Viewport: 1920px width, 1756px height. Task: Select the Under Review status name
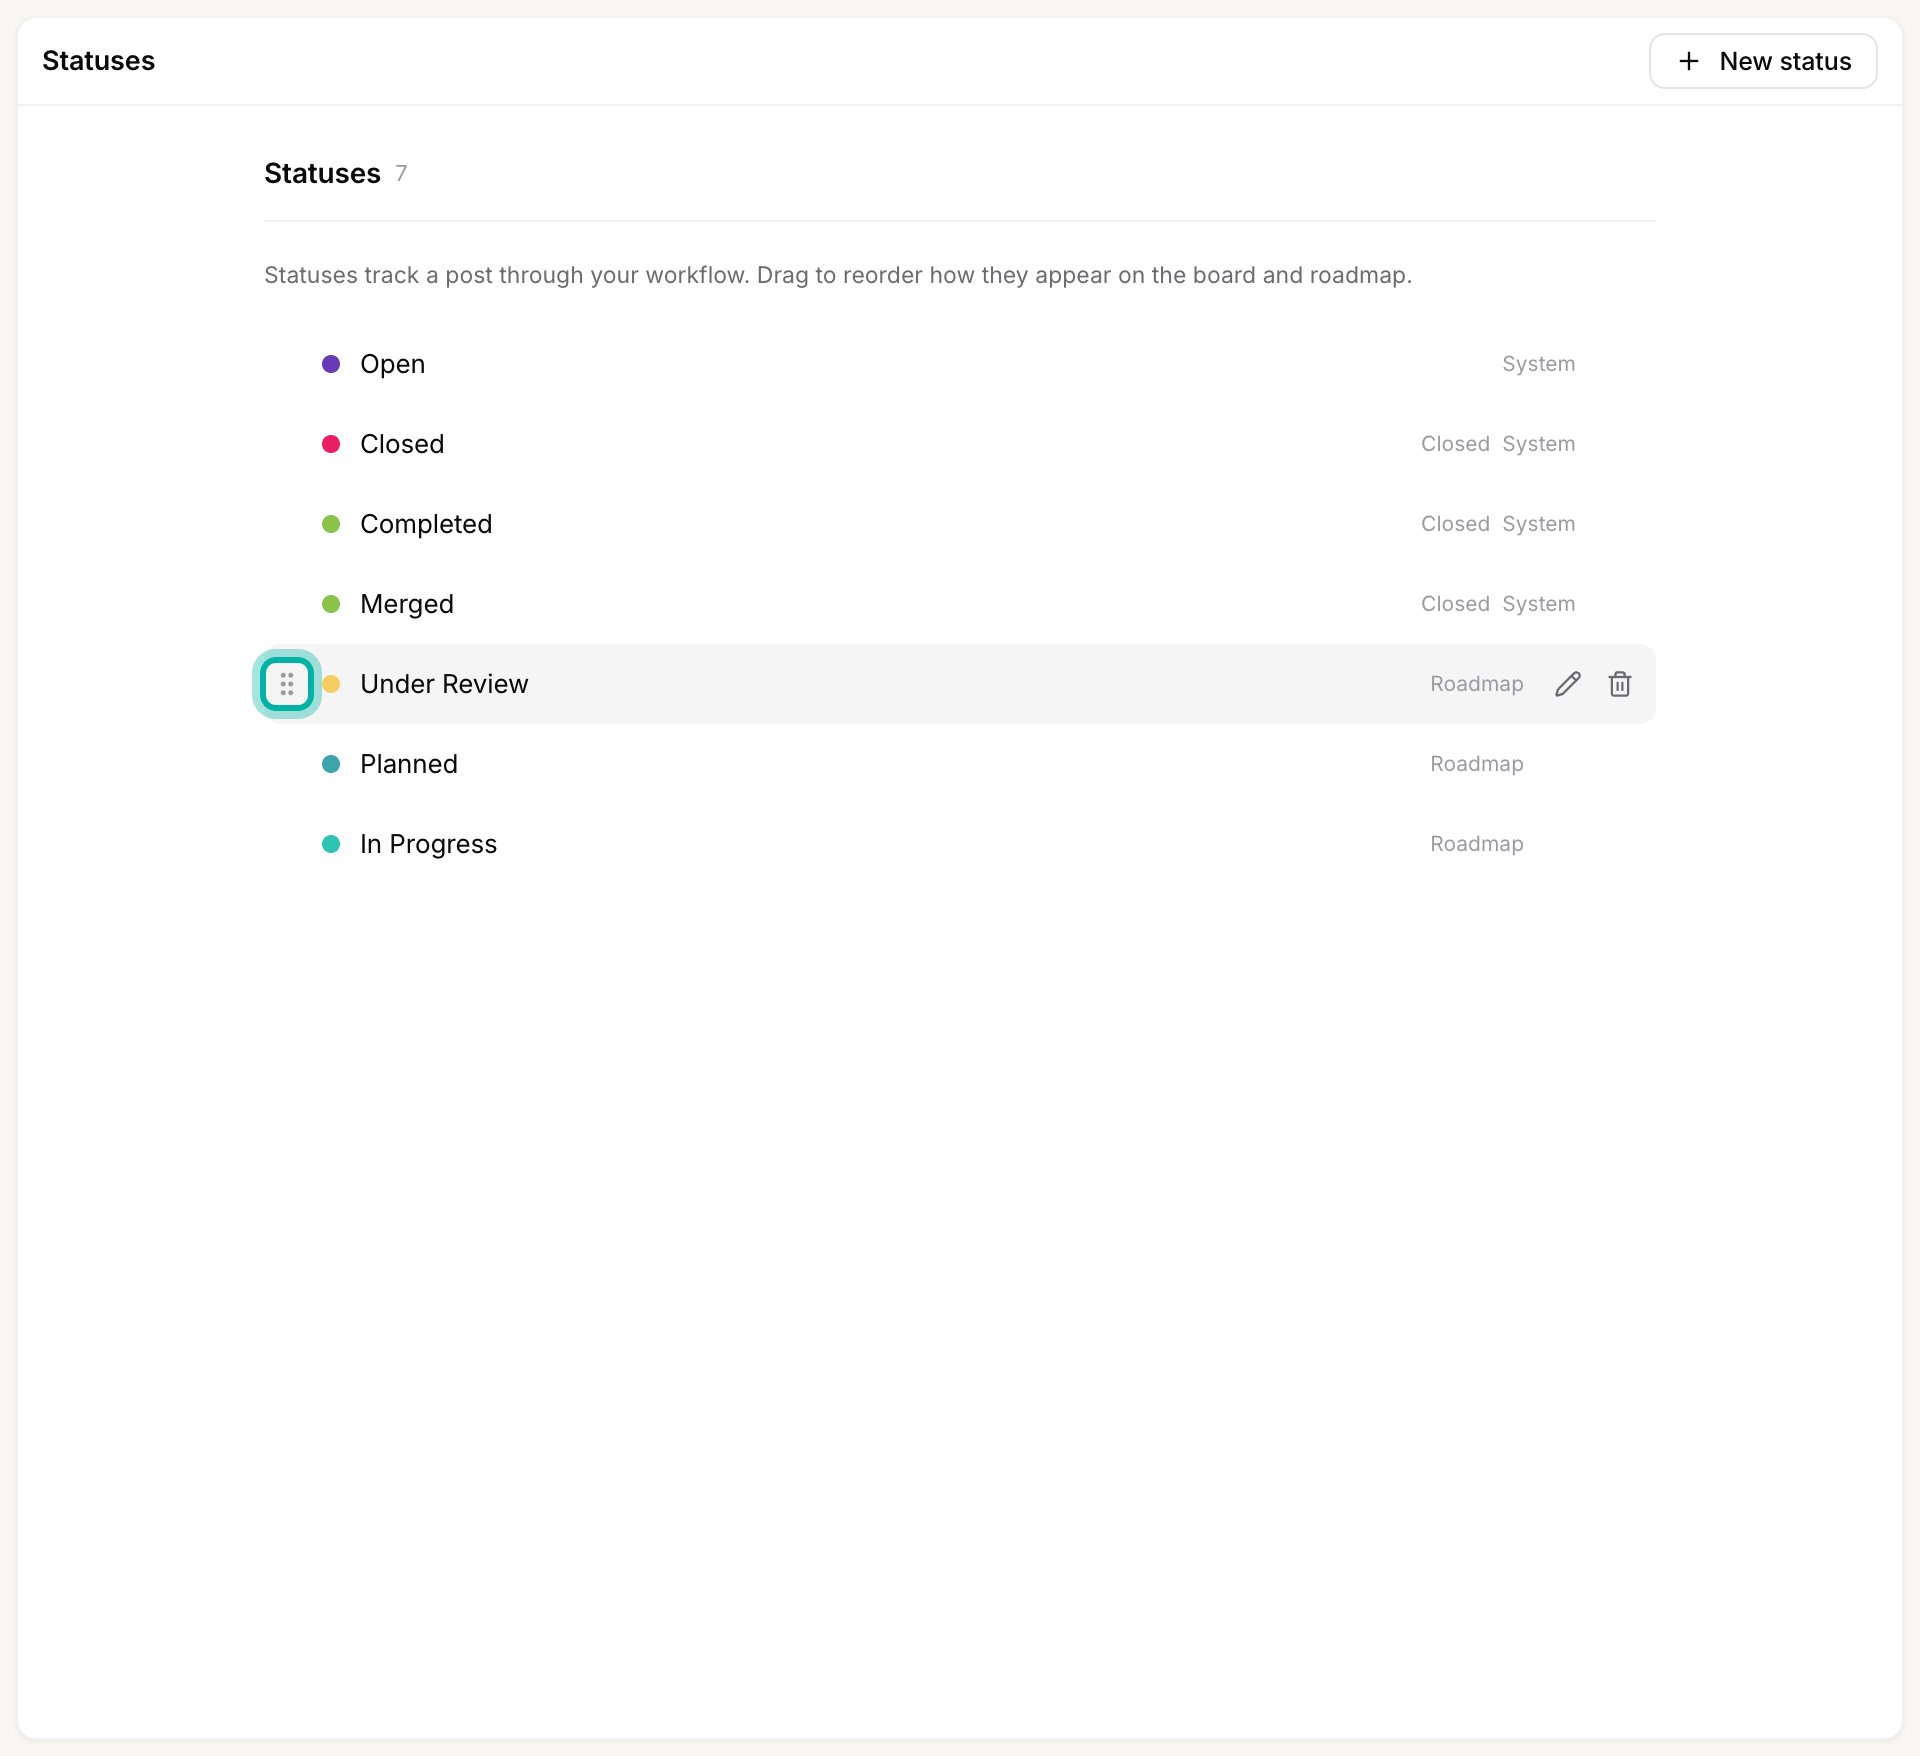[444, 684]
